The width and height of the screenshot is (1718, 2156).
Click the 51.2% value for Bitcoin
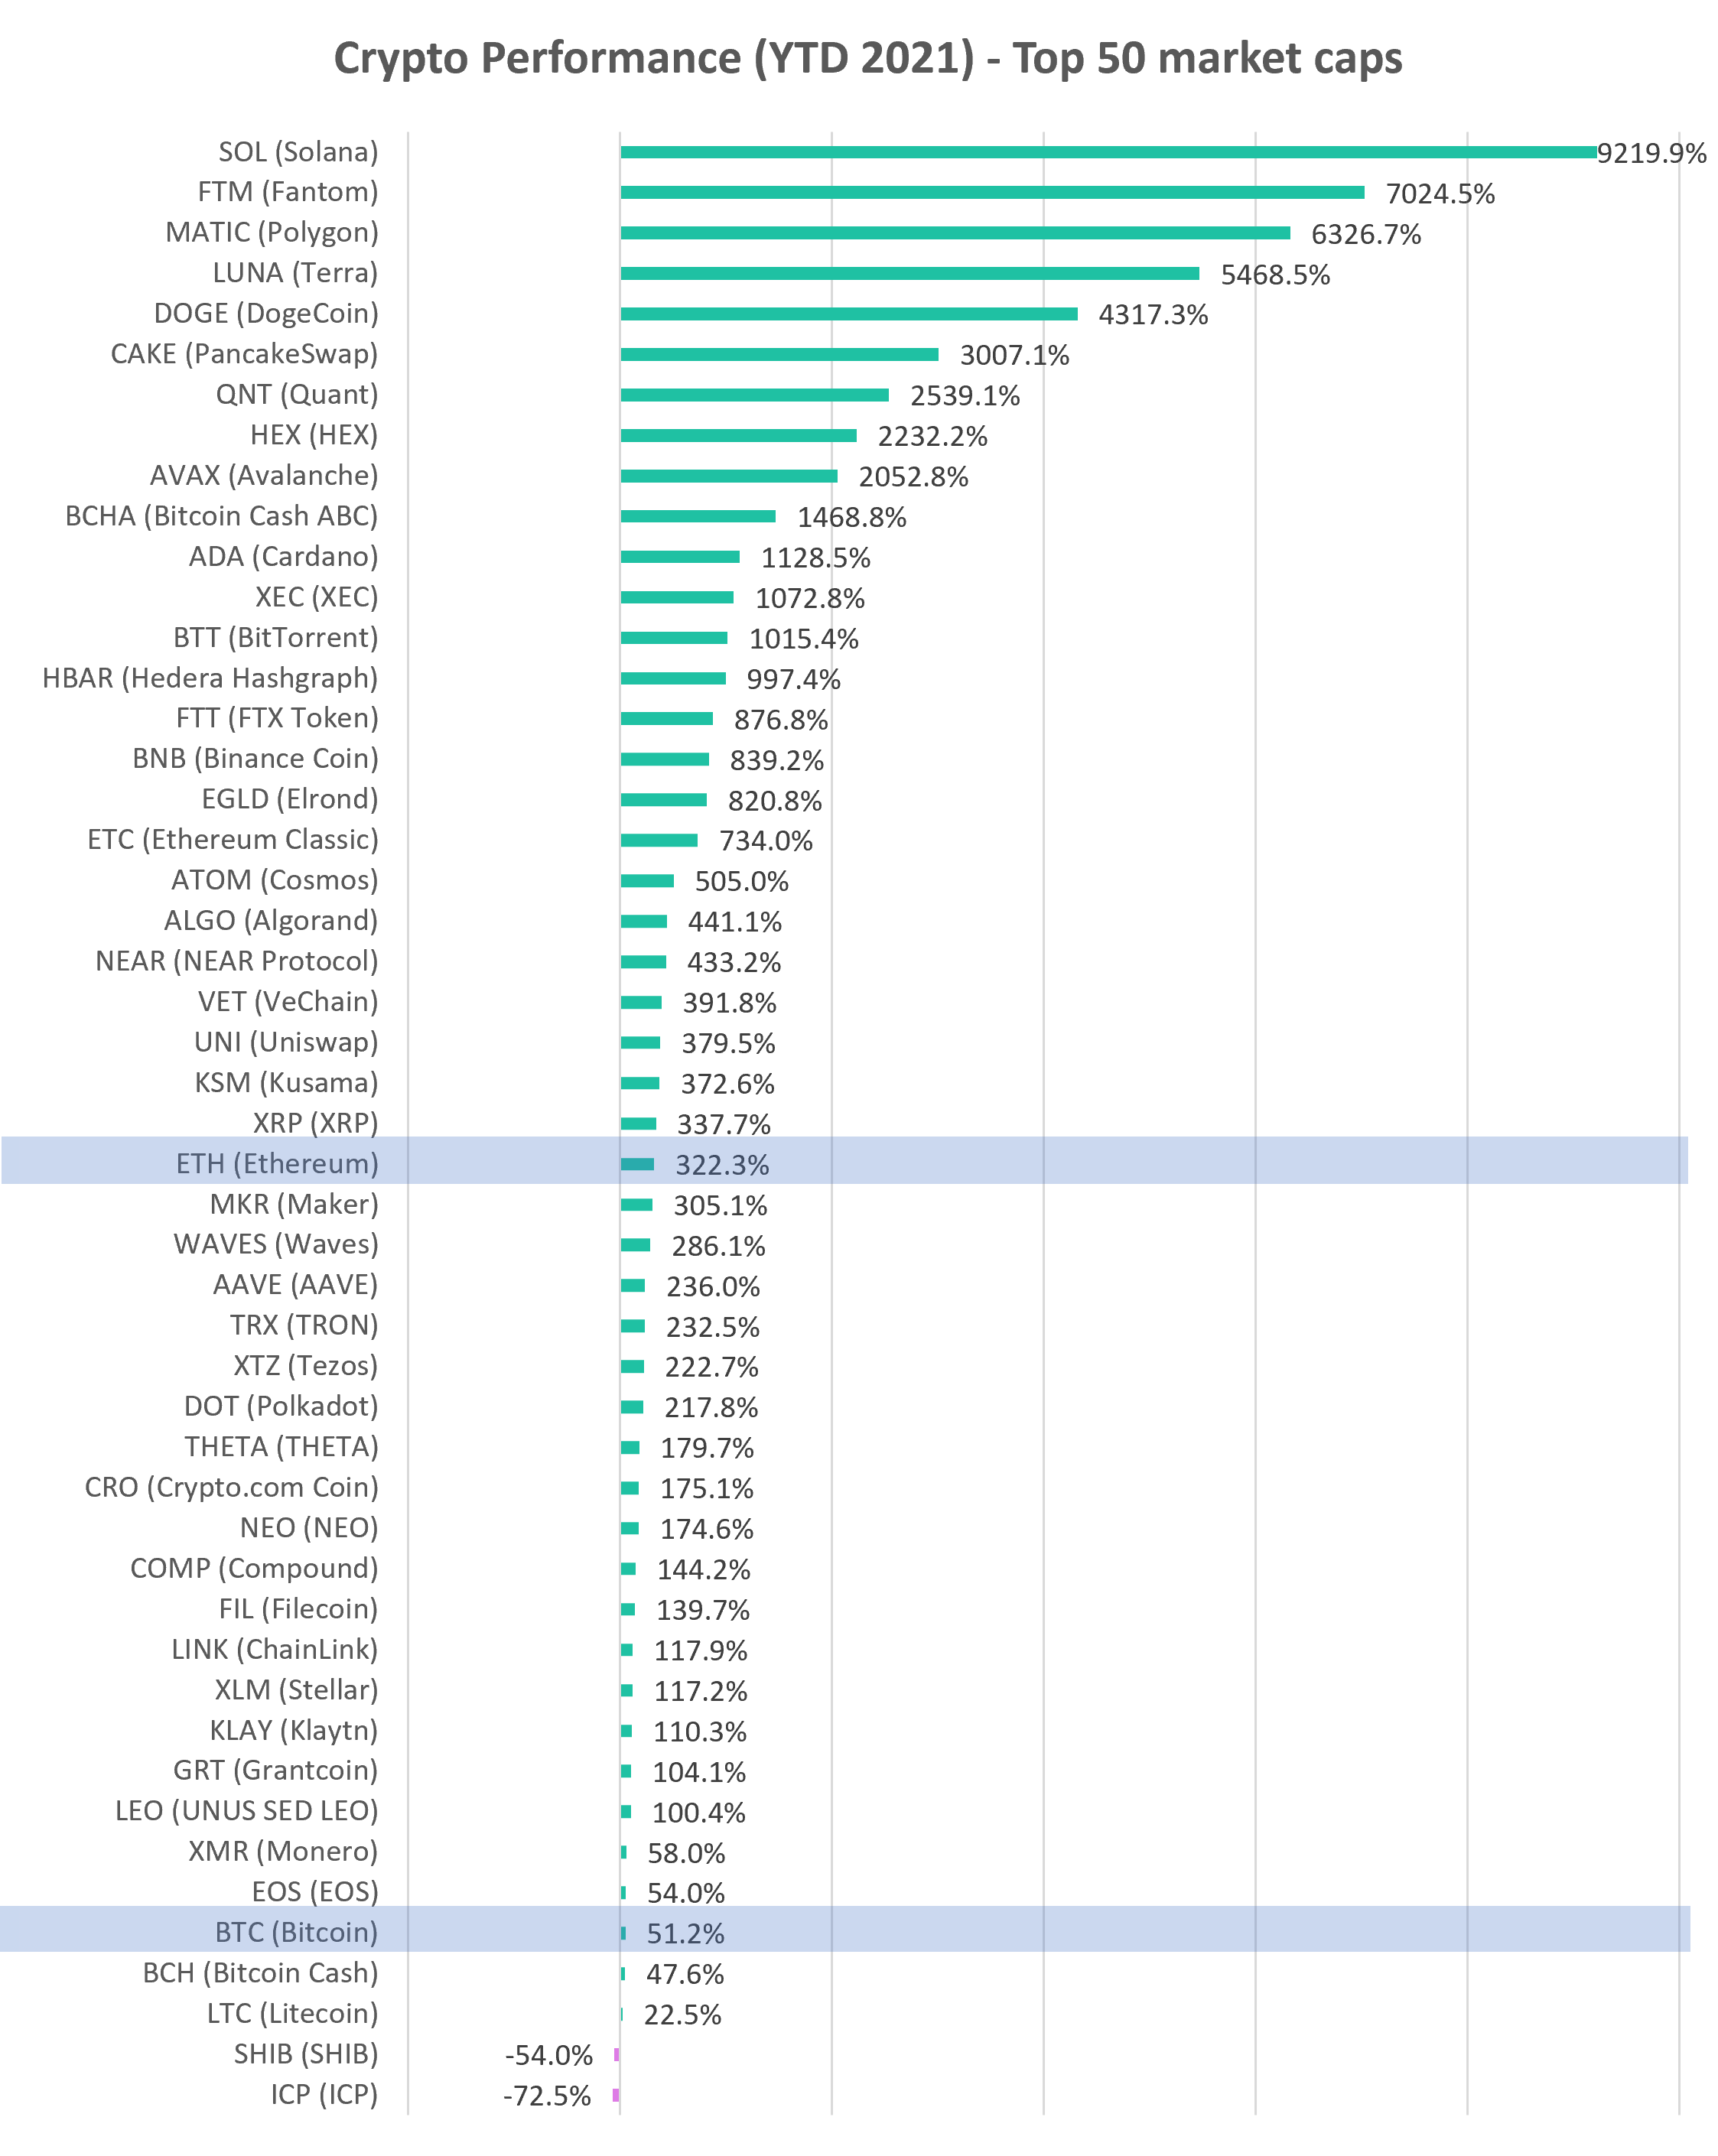tap(685, 1934)
